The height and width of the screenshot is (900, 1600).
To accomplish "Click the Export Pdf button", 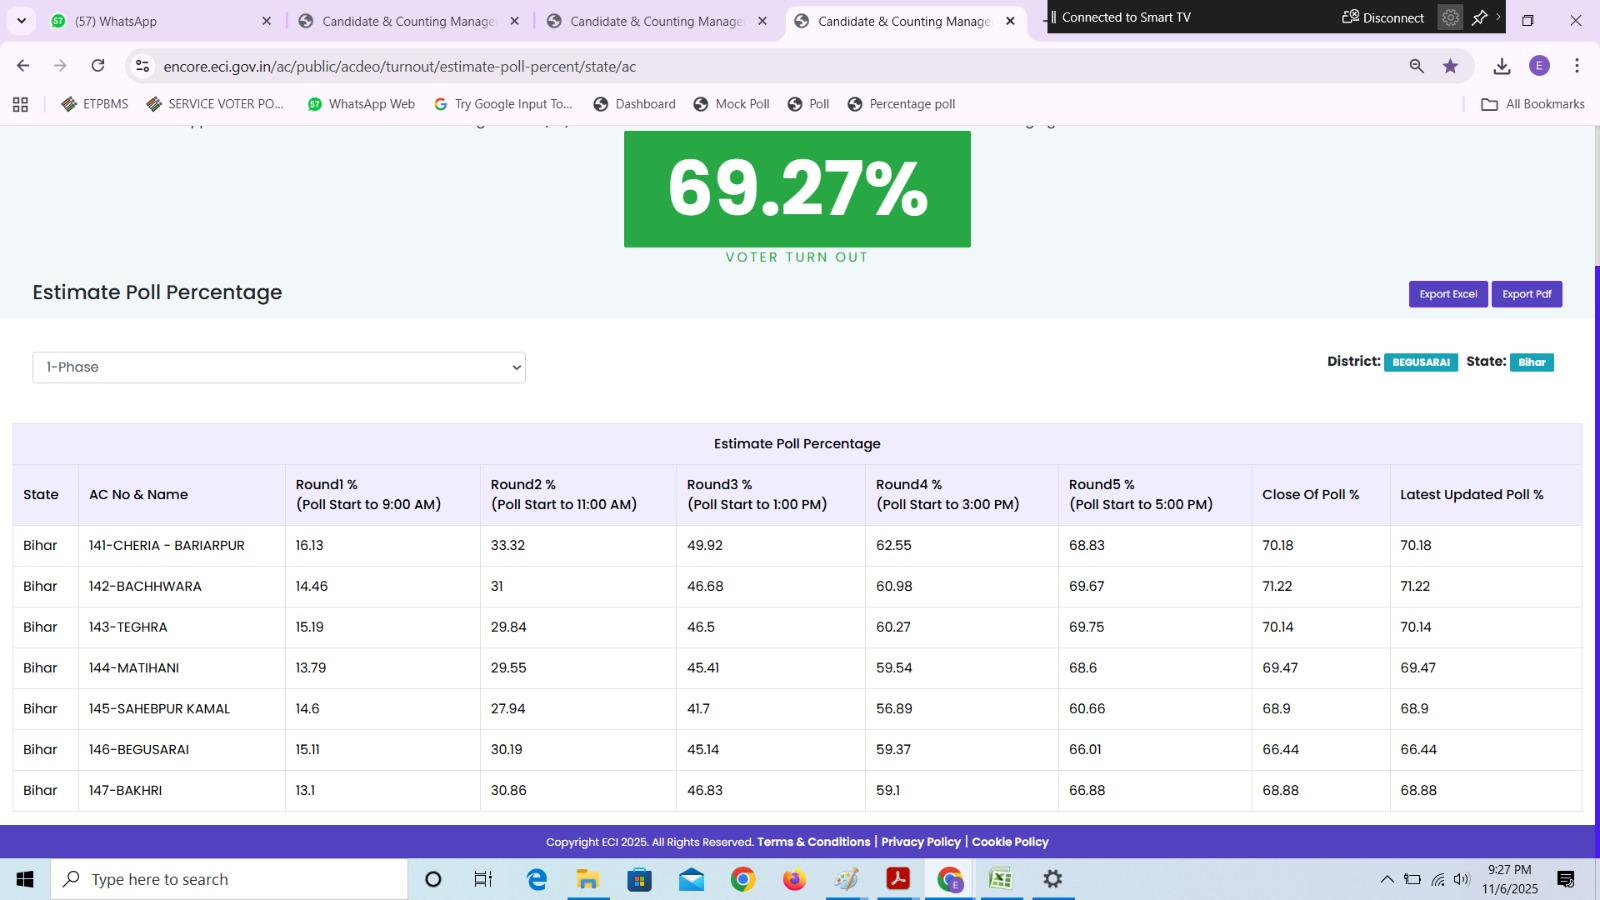I will tap(1526, 294).
